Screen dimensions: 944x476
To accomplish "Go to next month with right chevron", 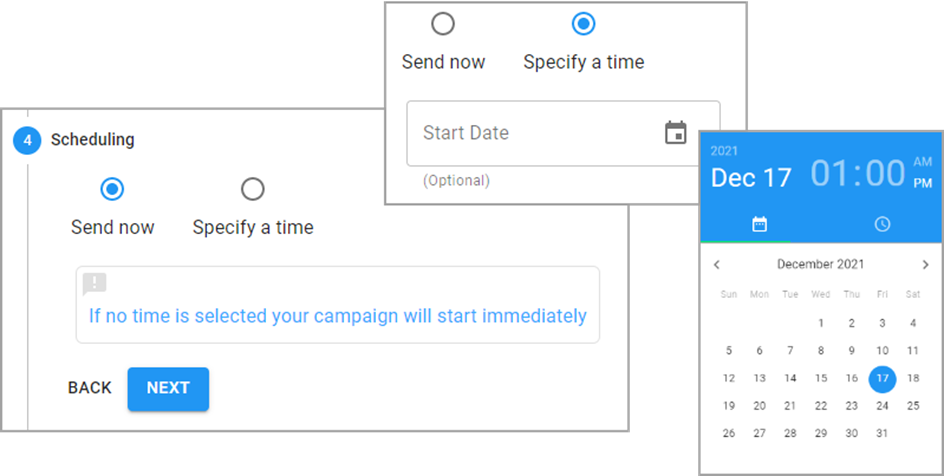I will [926, 265].
